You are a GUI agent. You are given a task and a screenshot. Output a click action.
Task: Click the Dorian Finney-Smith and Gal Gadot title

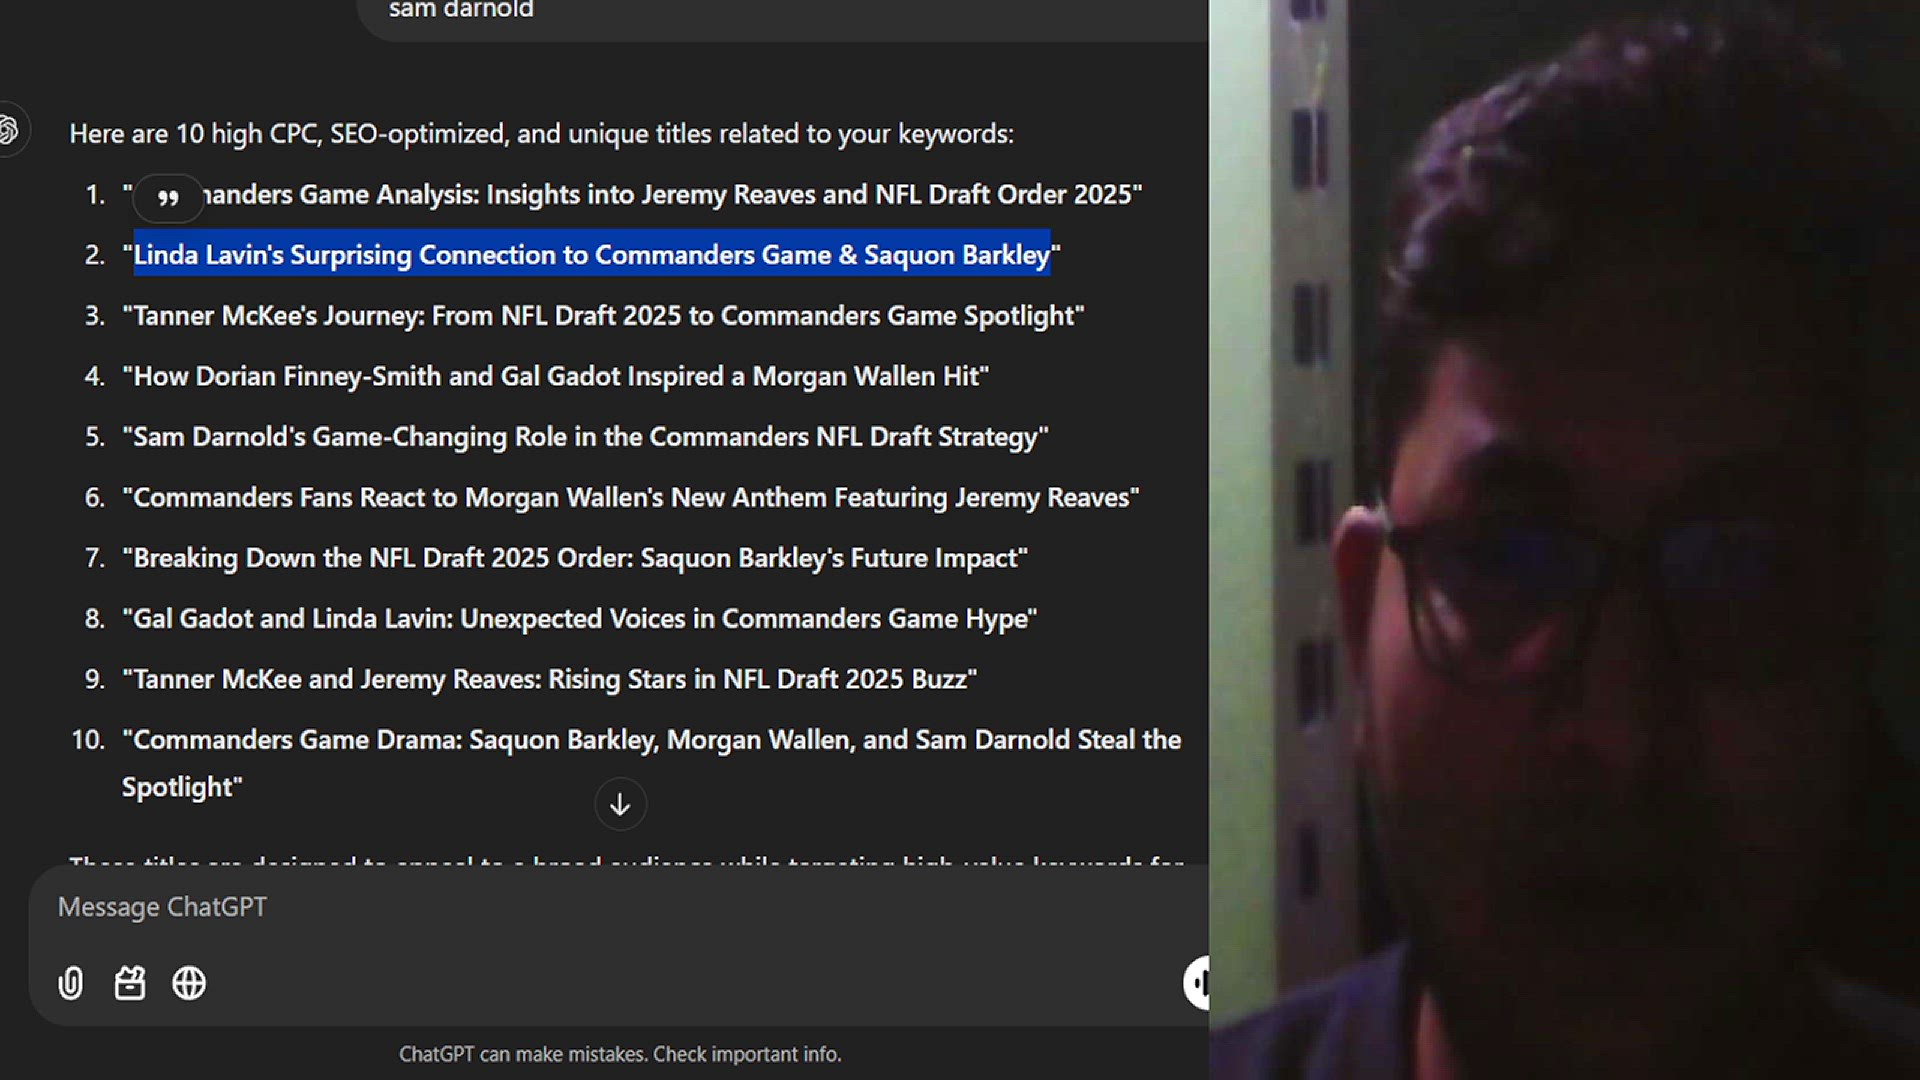556,377
